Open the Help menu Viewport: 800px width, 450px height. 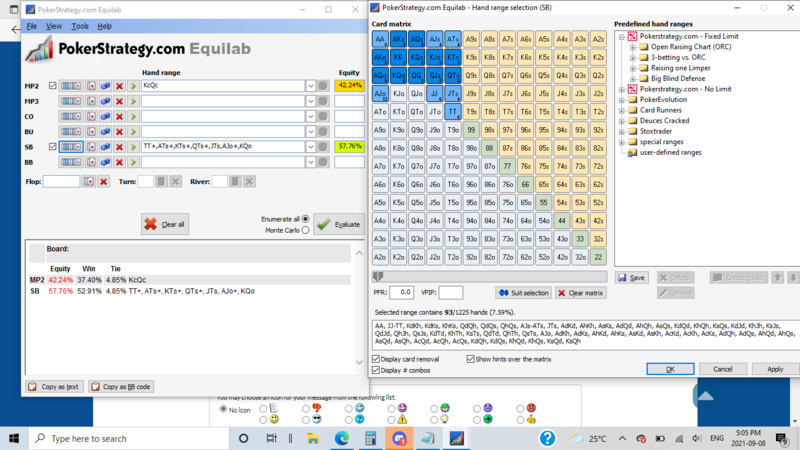105,26
